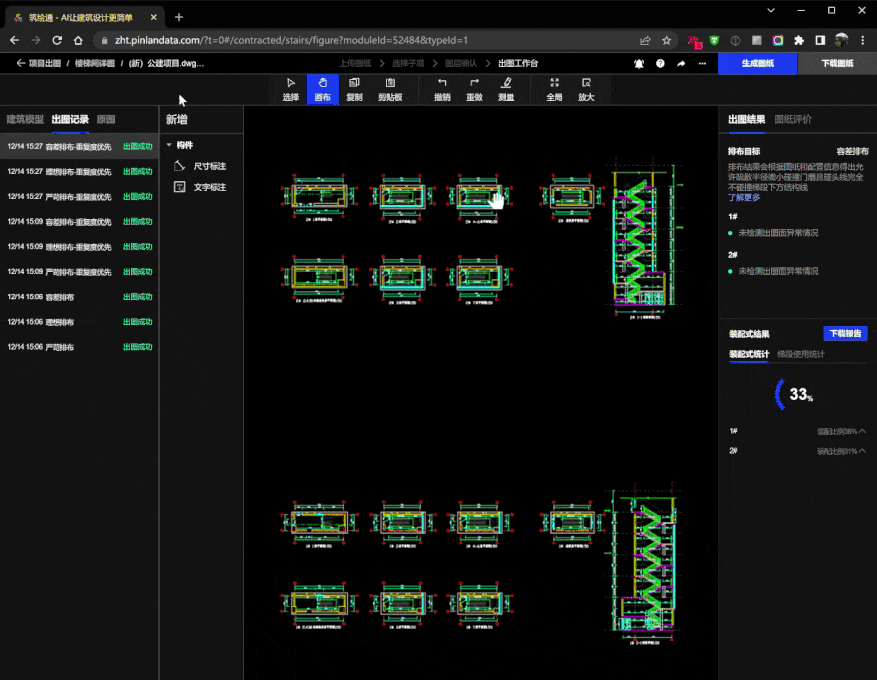Viewport: 877px width, 680px height.
Task: Click the browser address bar URL
Action: coord(291,40)
